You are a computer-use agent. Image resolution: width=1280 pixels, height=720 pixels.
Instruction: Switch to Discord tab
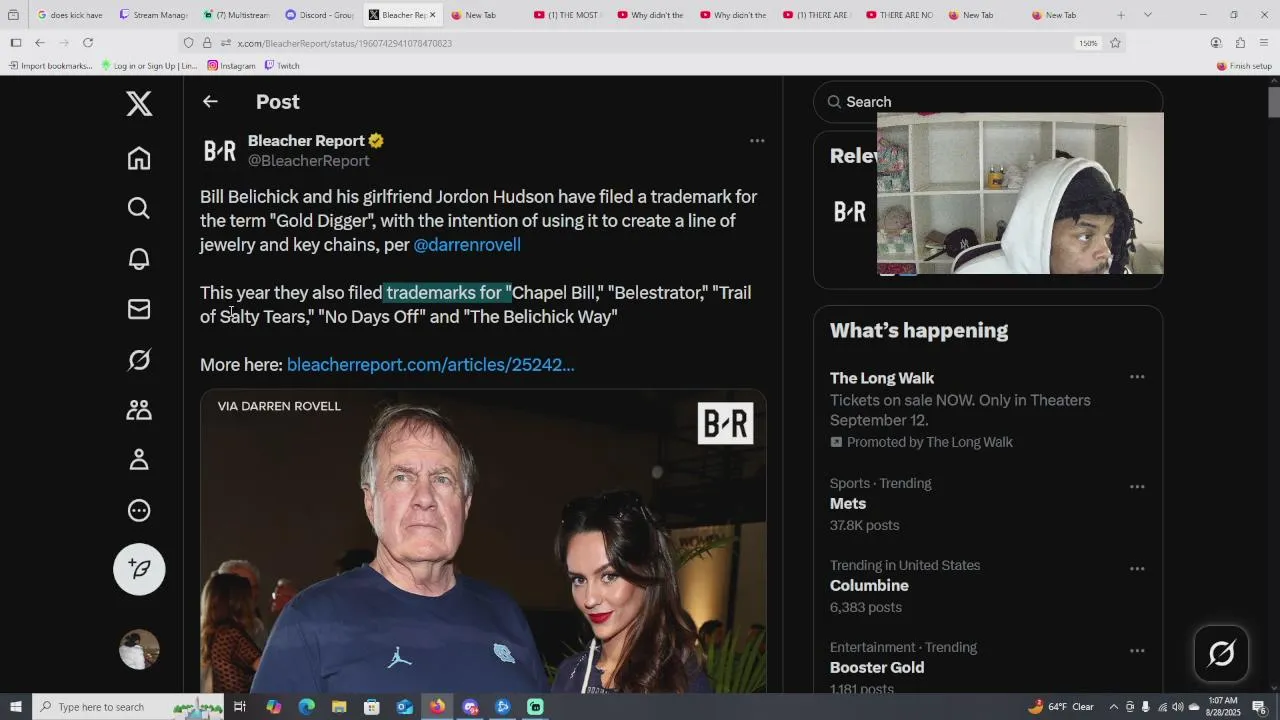point(318,15)
